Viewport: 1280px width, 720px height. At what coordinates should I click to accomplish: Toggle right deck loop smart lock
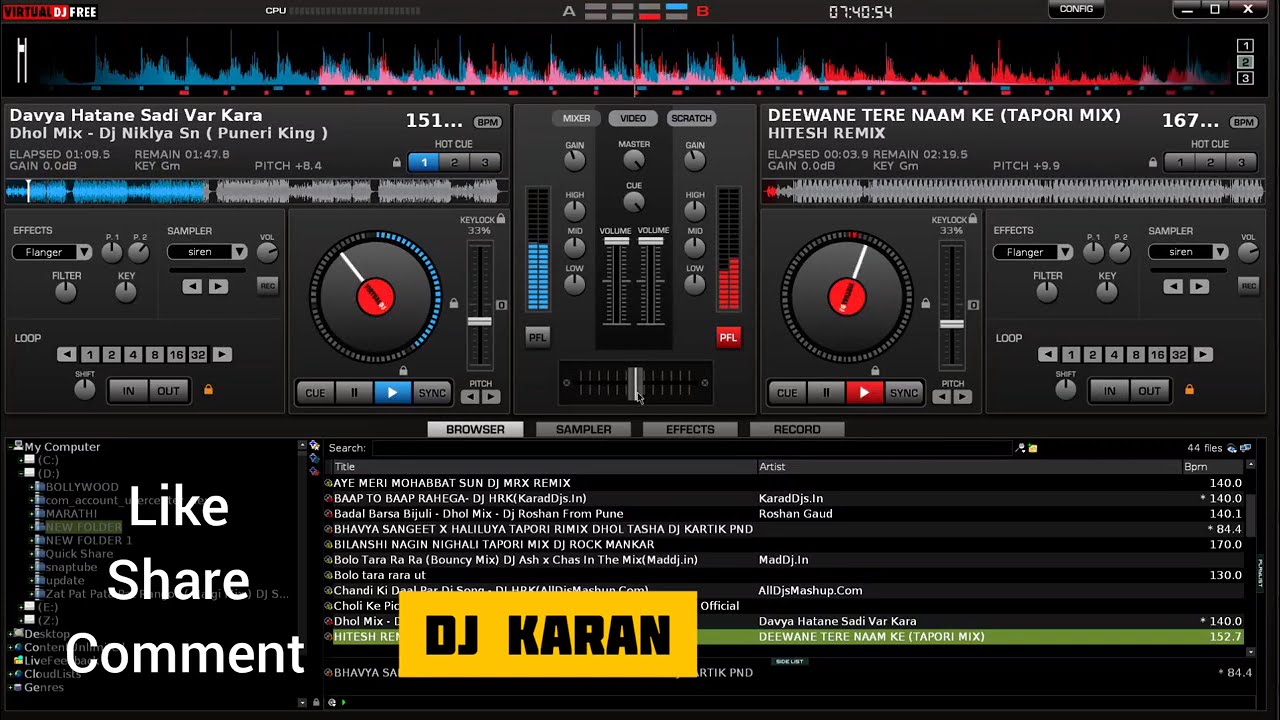(x=1189, y=390)
